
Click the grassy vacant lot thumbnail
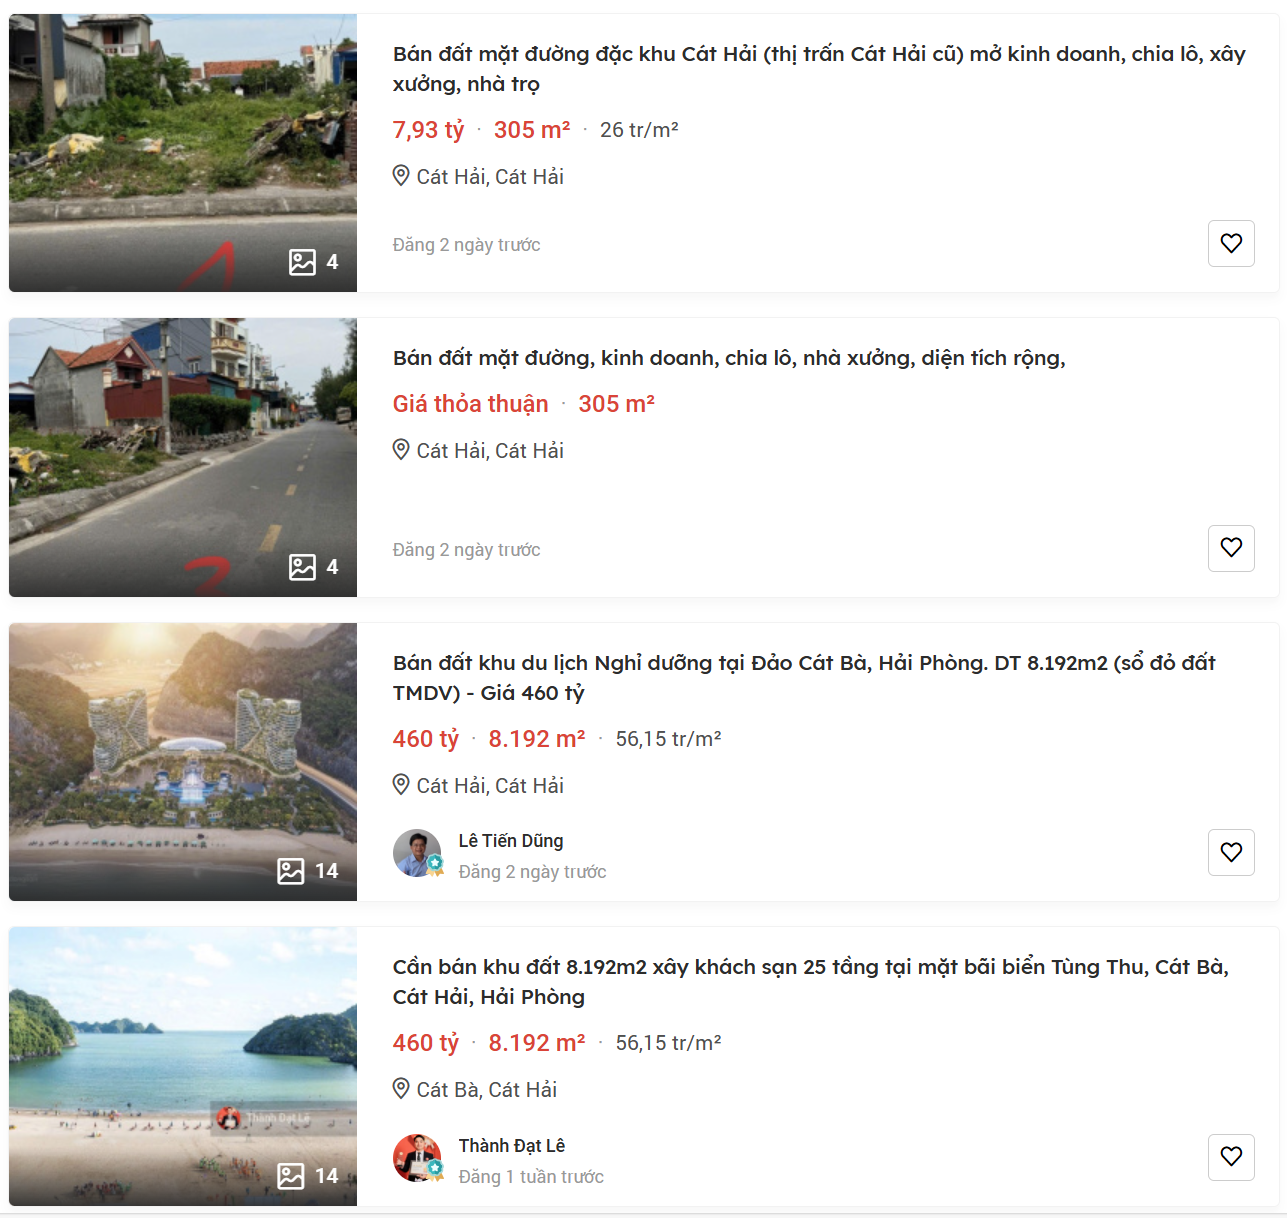tap(183, 153)
